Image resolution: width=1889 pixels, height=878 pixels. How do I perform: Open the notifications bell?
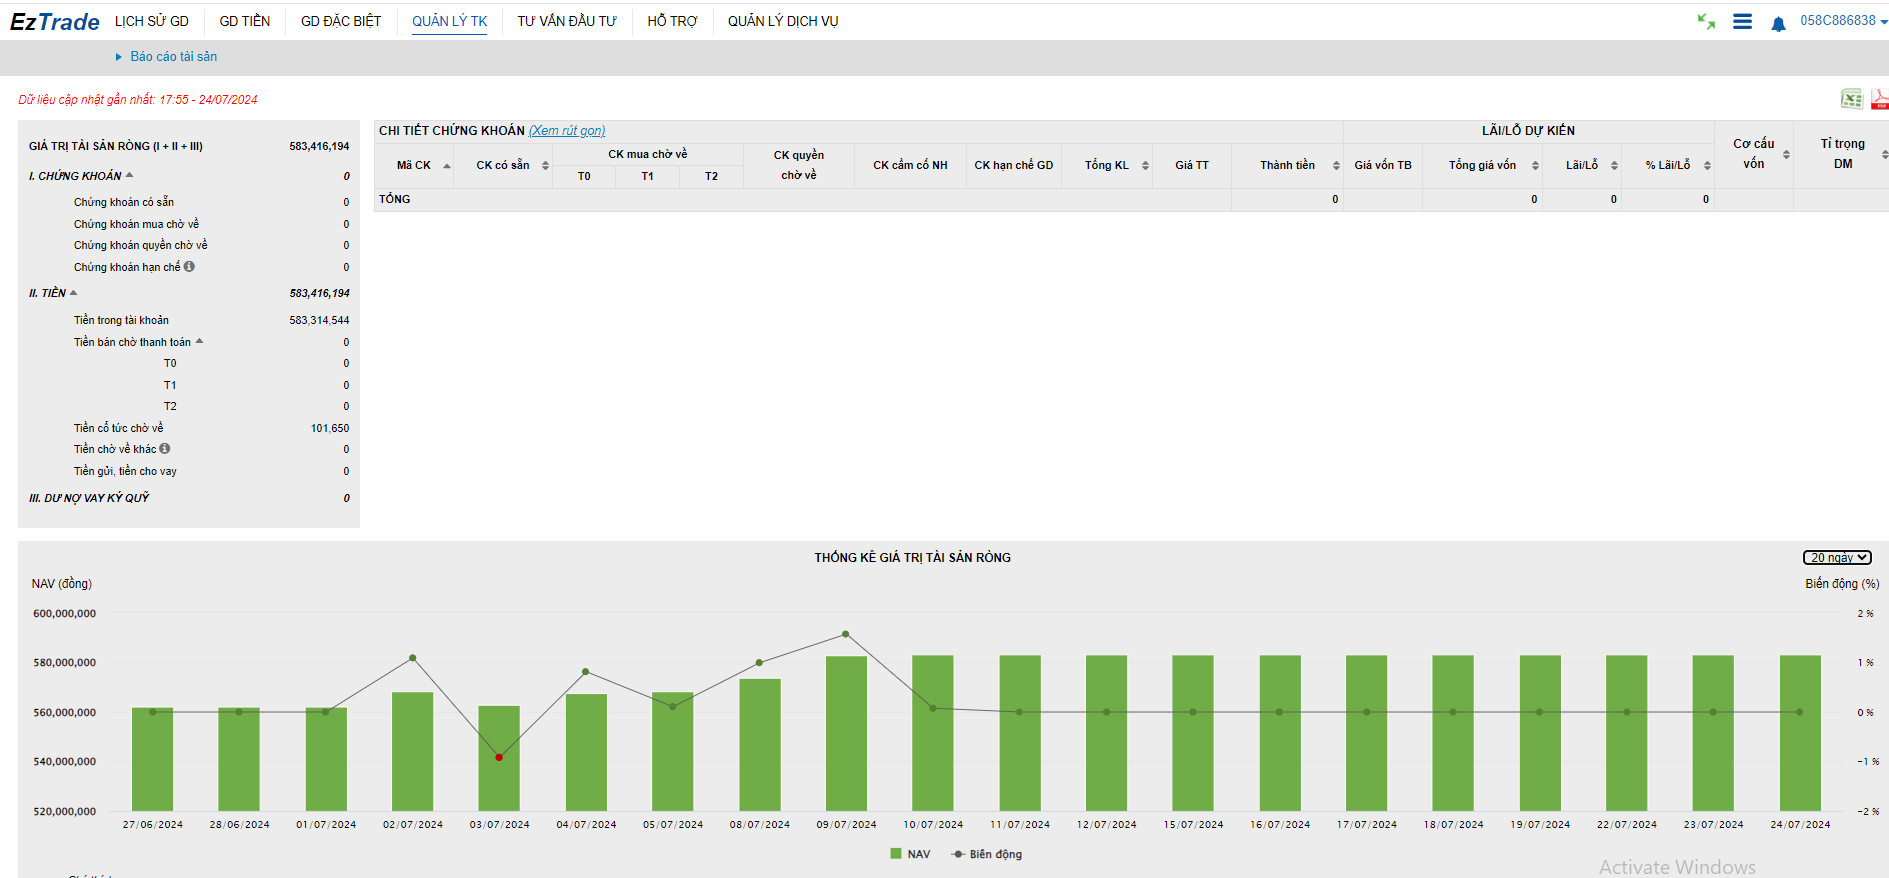point(1778,24)
